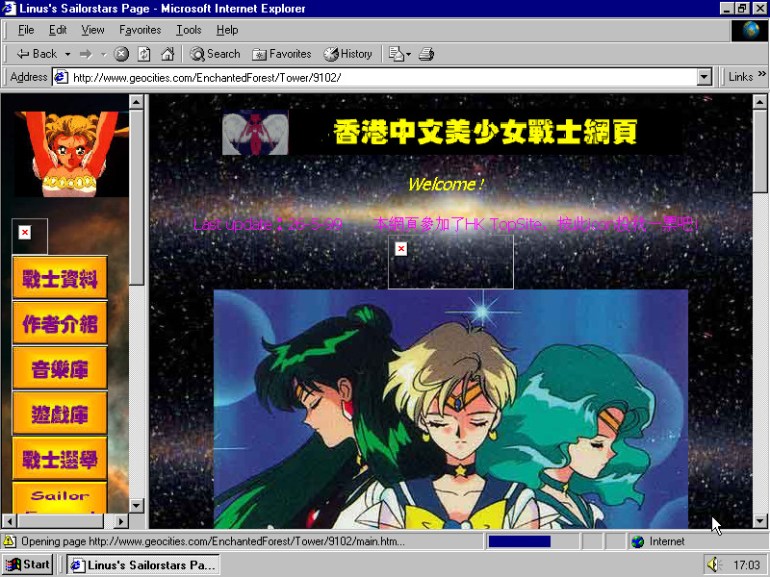Screen dimensions: 770x577
Task: Open the Back history dropdown arrow
Action: tap(68, 54)
